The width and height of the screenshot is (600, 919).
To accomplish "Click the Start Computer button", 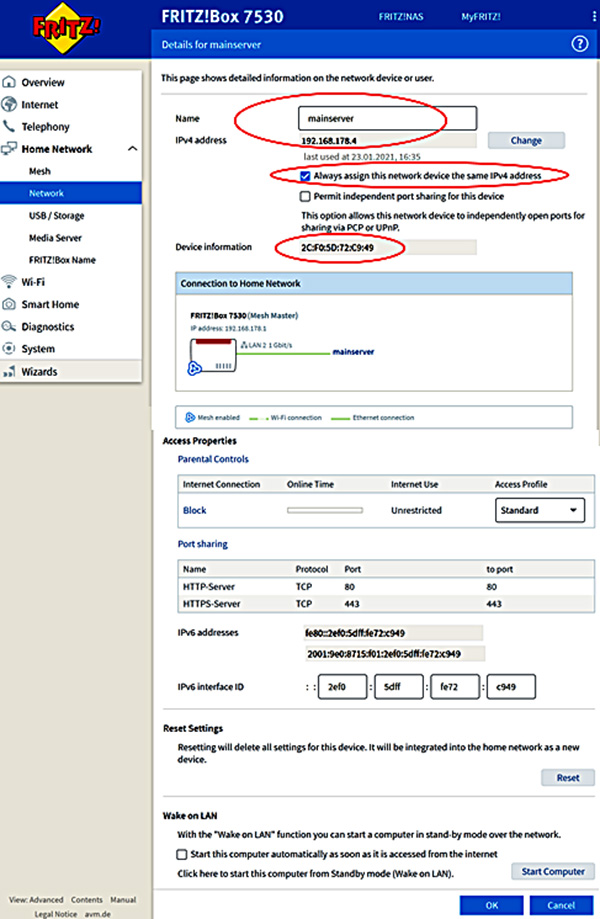I will point(553,871).
